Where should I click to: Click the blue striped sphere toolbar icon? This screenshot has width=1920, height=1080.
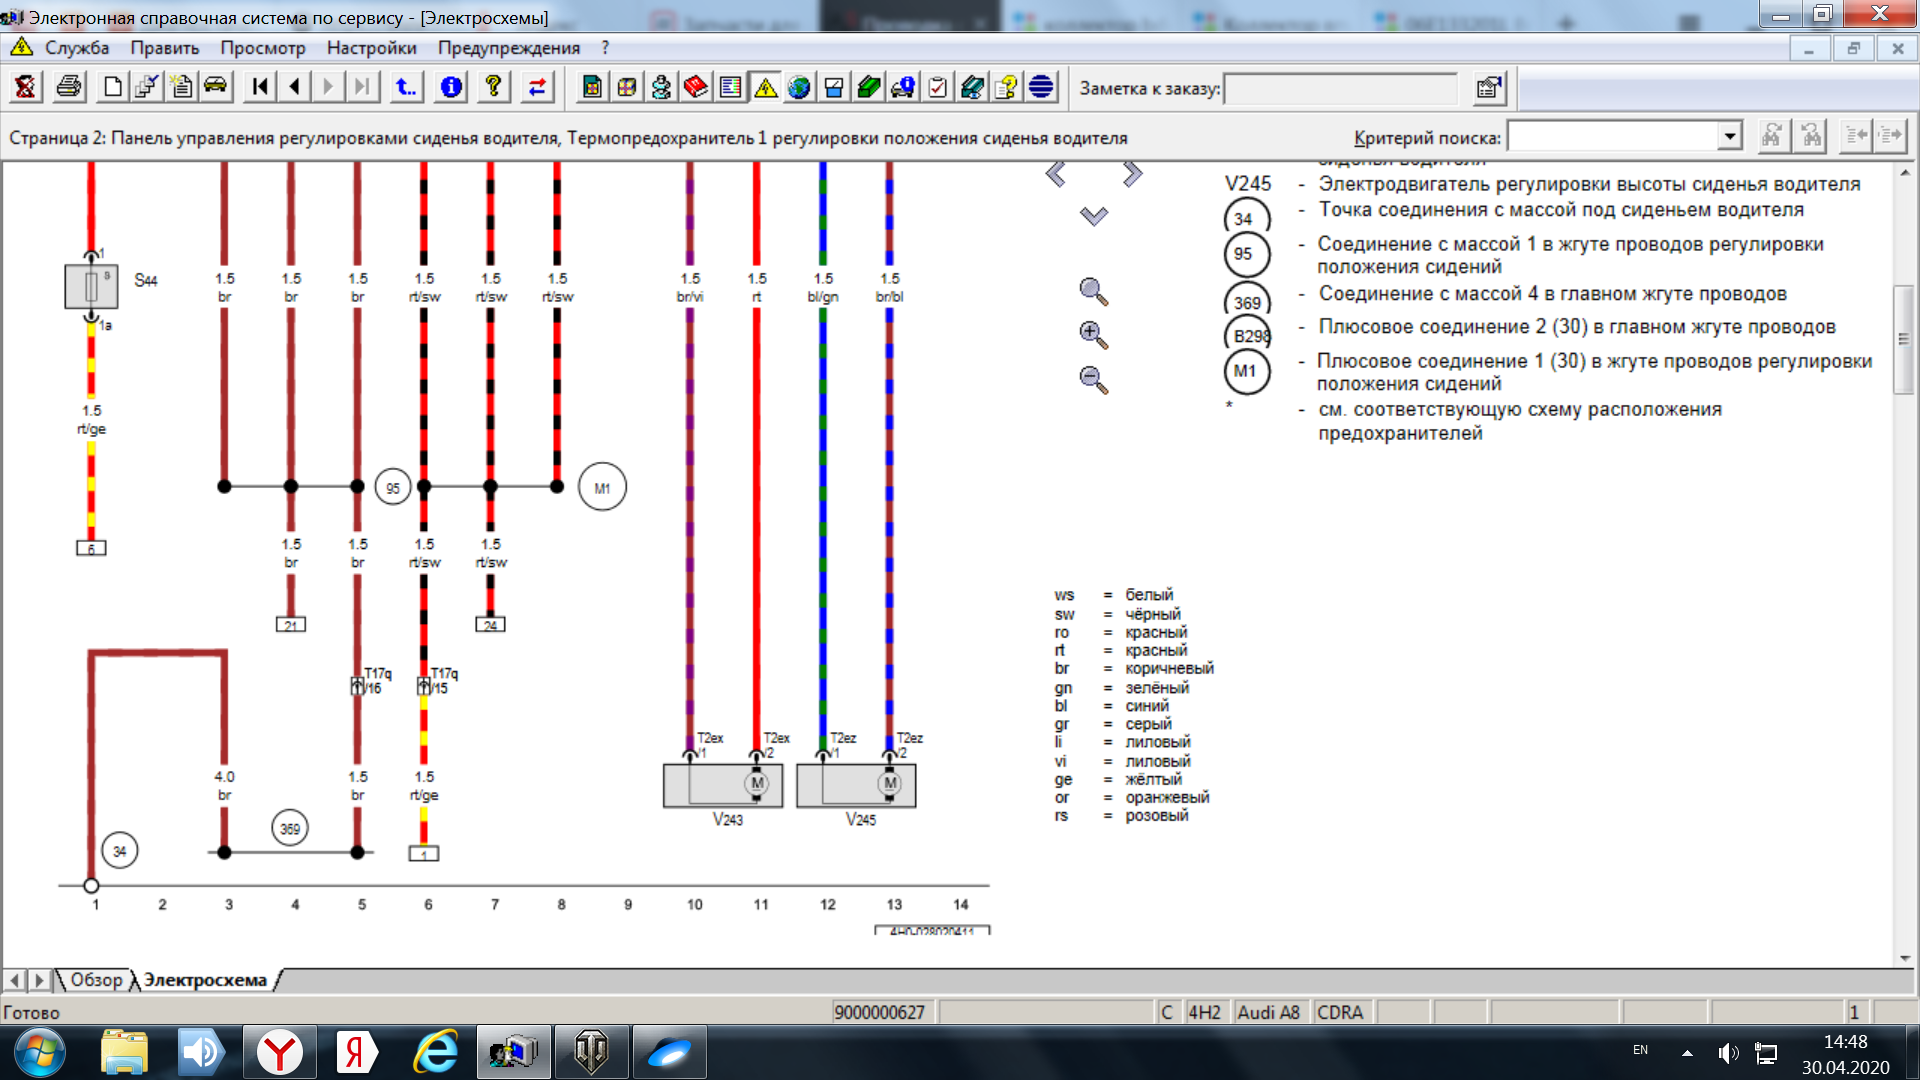tap(1041, 88)
